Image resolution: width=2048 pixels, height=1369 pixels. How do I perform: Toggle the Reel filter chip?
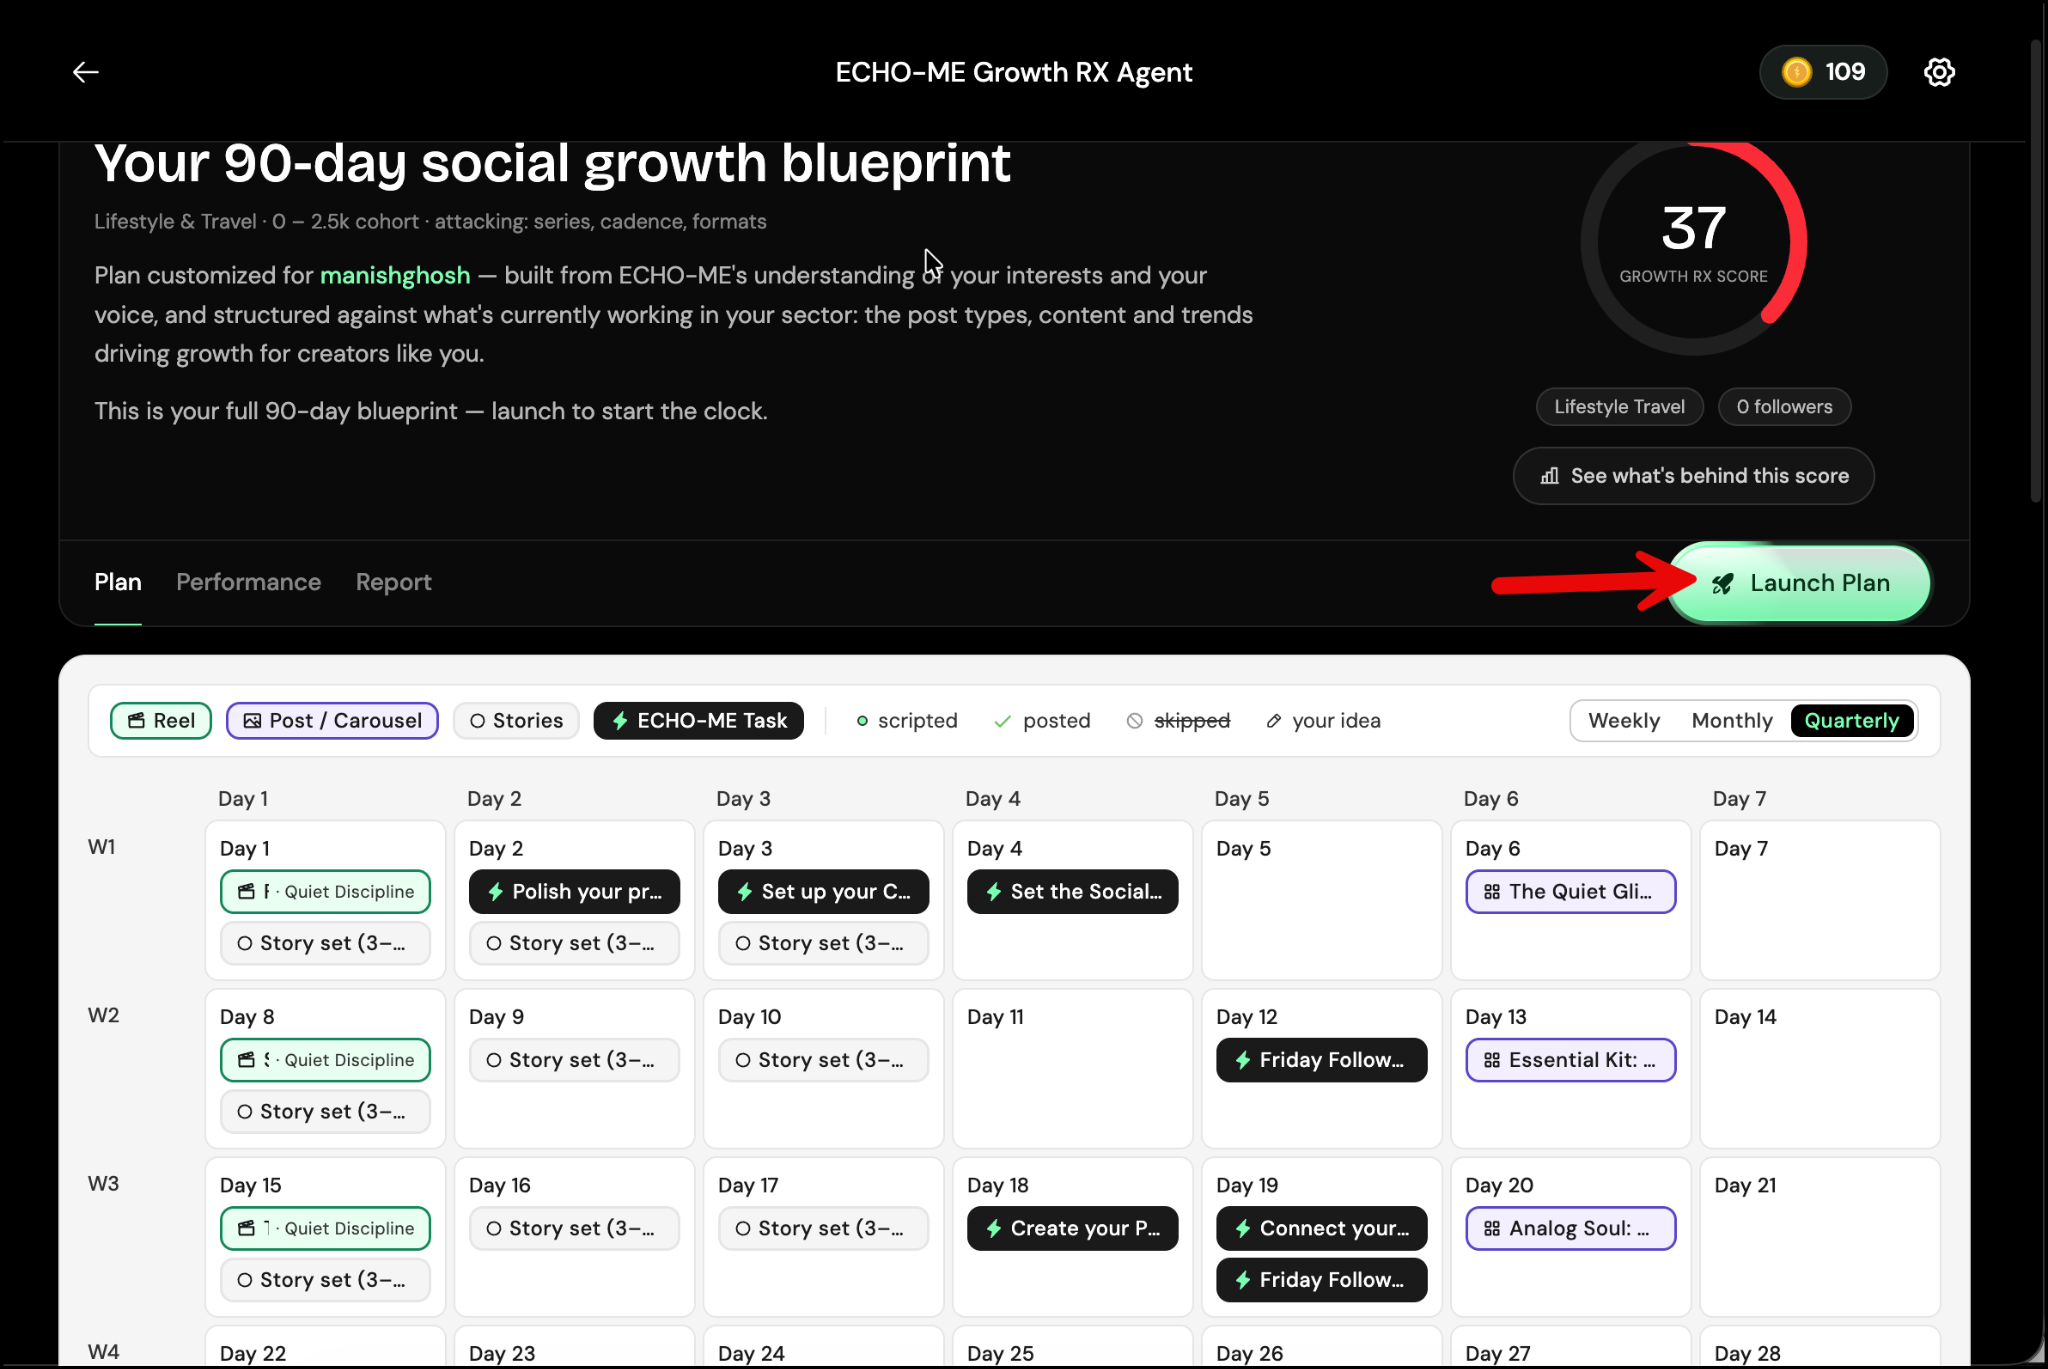pyautogui.click(x=161, y=720)
